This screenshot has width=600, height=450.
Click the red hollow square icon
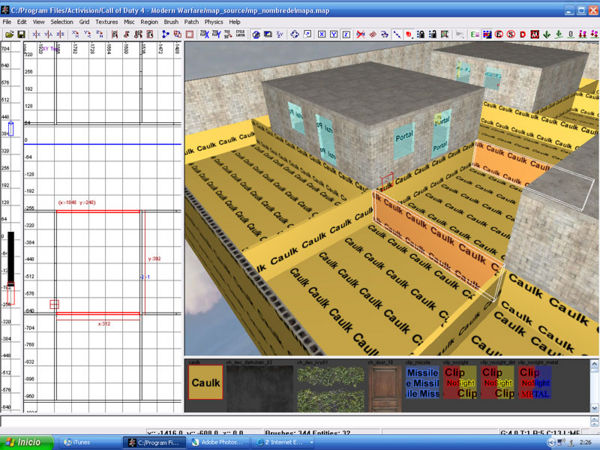tap(189, 34)
